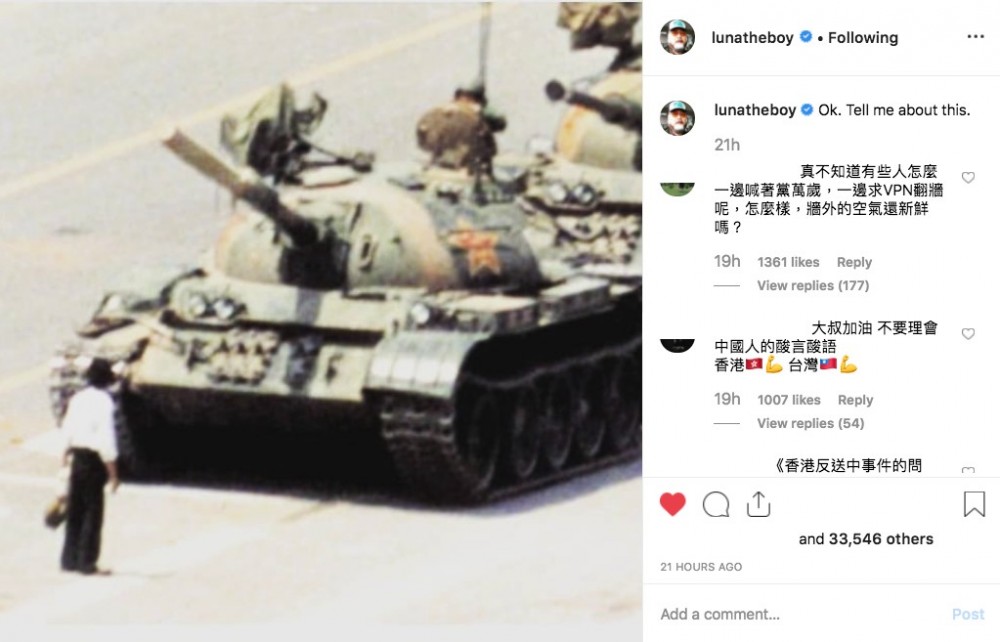
Task: Reply to the comment with 1361 likes
Action: click(854, 262)
